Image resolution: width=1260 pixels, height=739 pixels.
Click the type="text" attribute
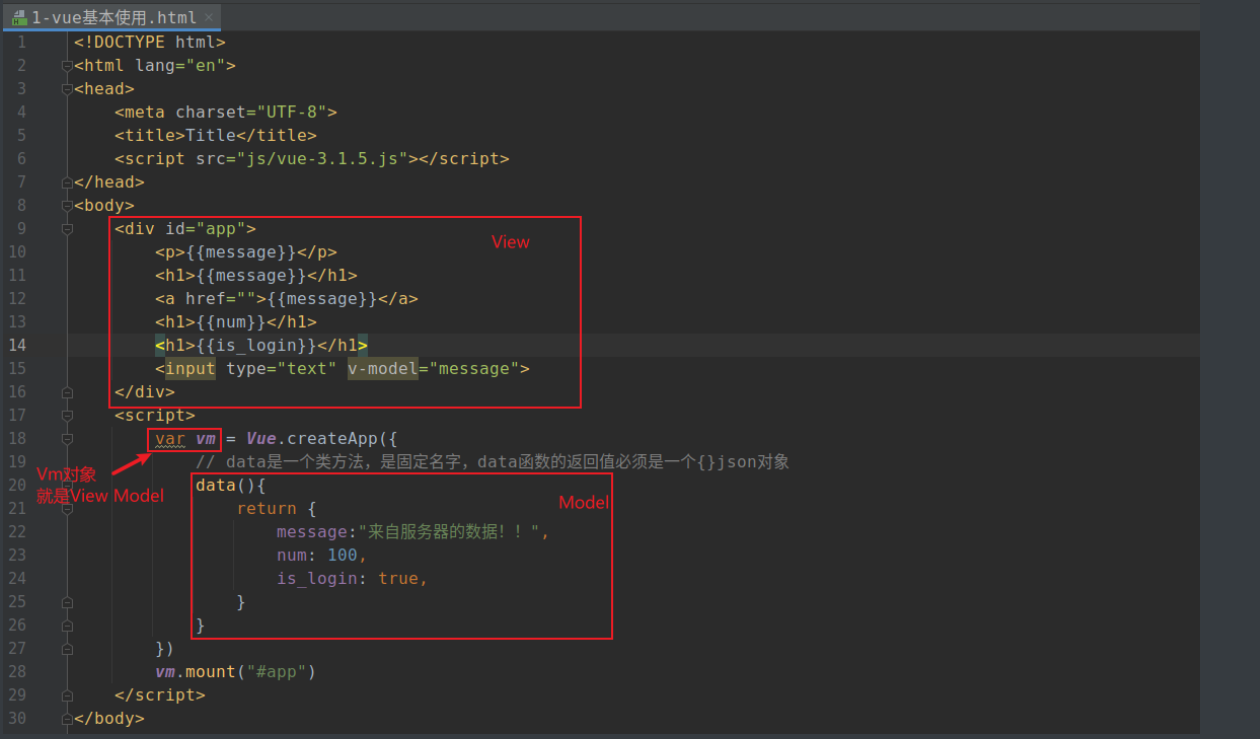click(x=282, y=369)
